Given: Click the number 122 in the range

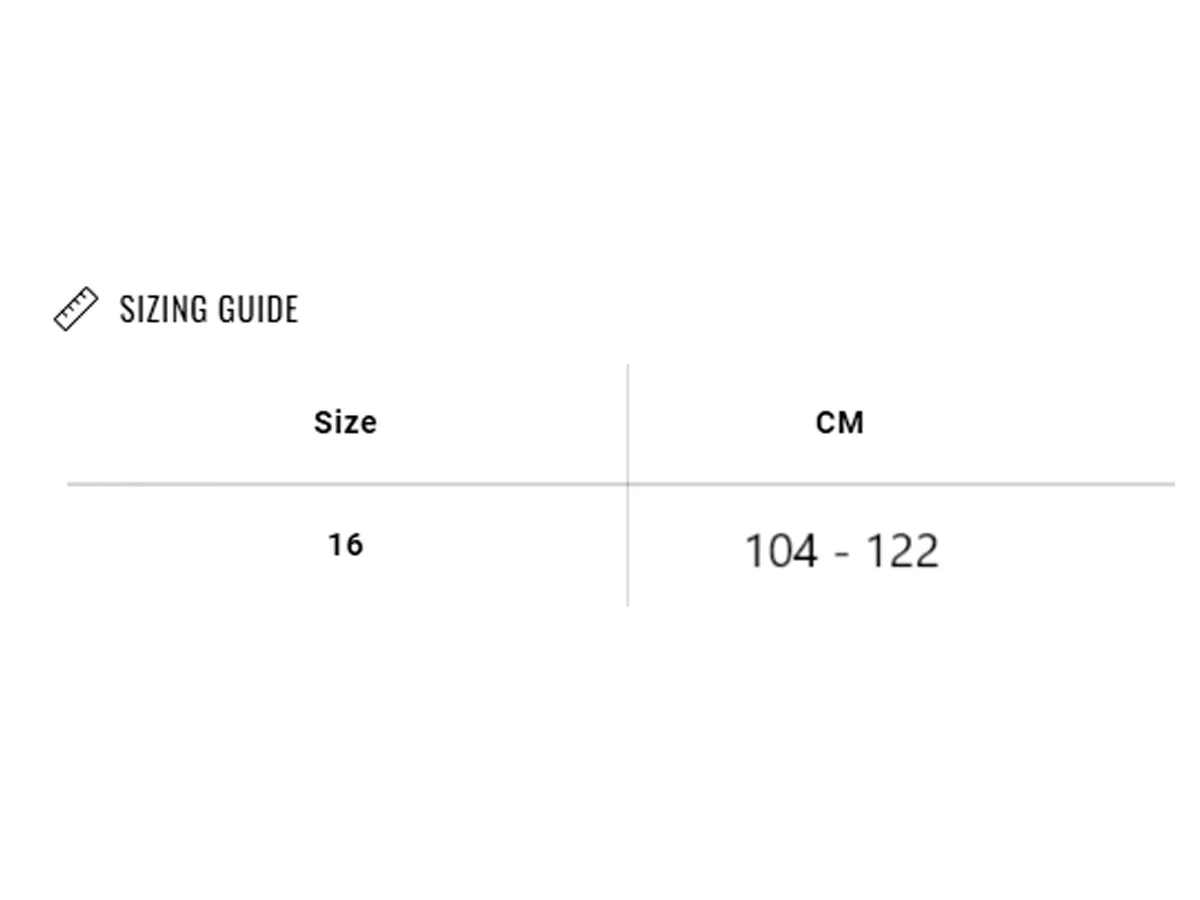Looking at the screenshot, I should coord(902,551).
